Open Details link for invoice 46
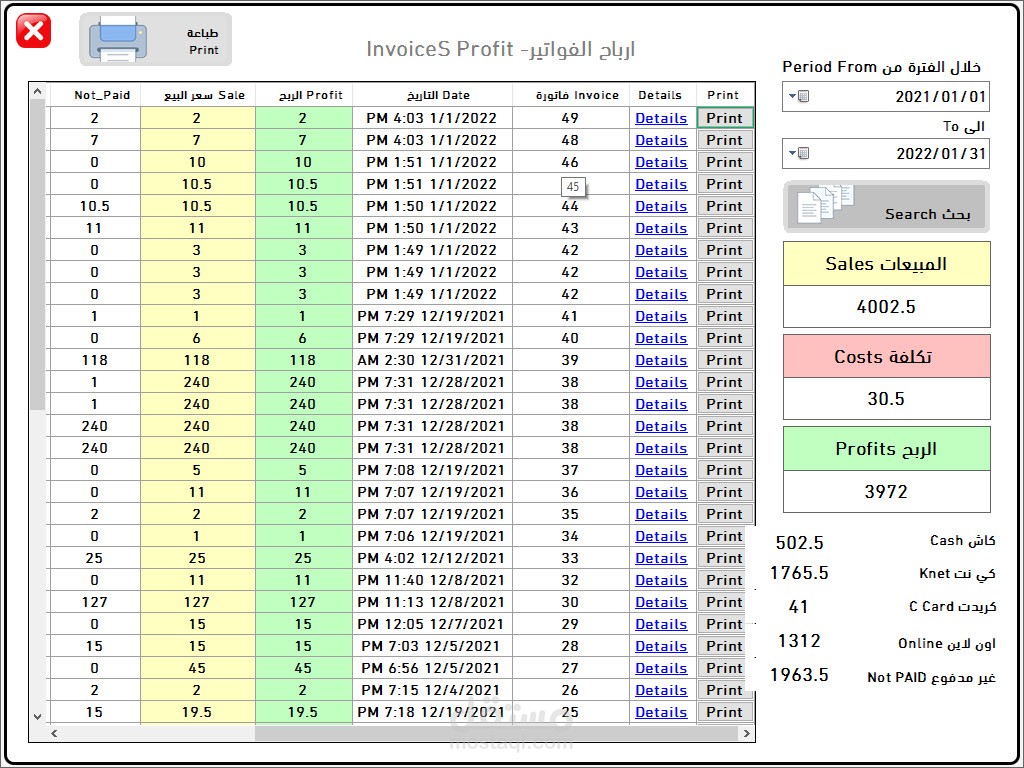Screen dimensions: 1024x768 click(x=661, y=162)
